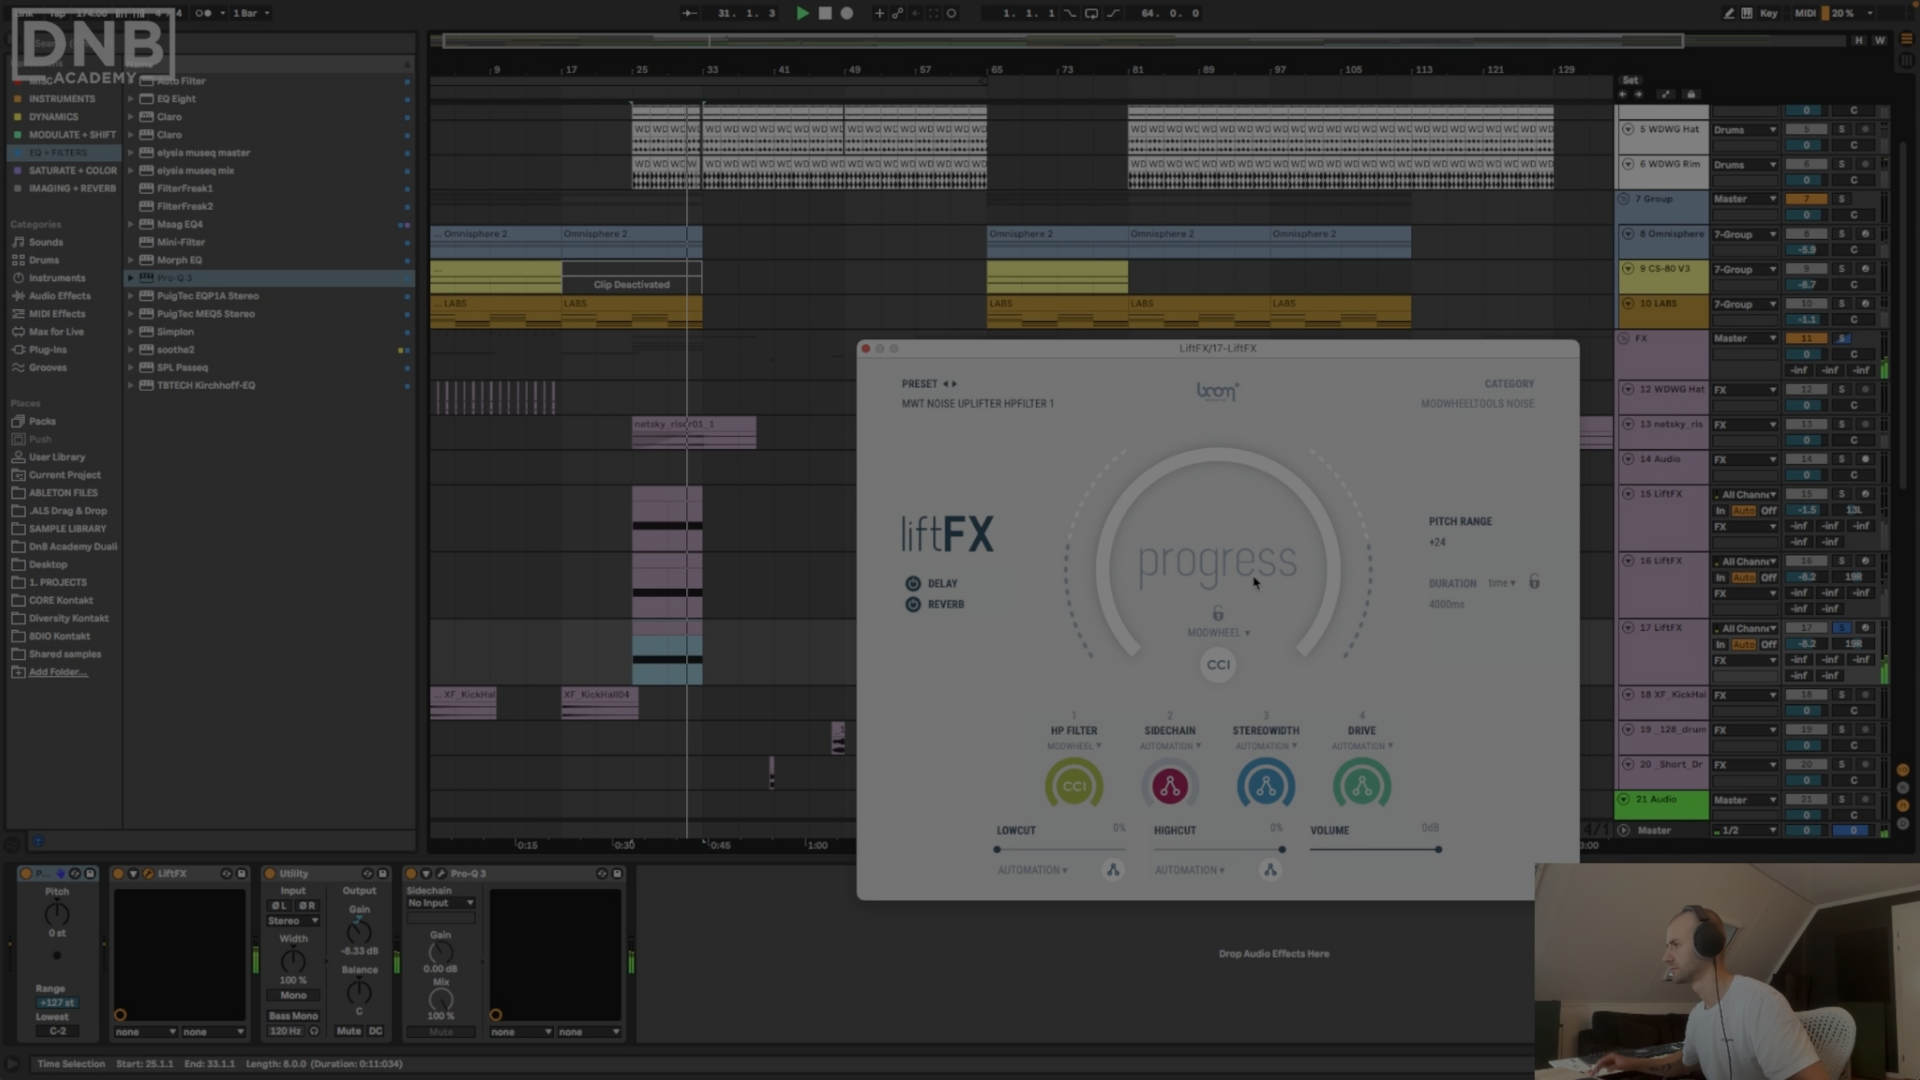Open the Duration time dropdown

pos(1502,583)
